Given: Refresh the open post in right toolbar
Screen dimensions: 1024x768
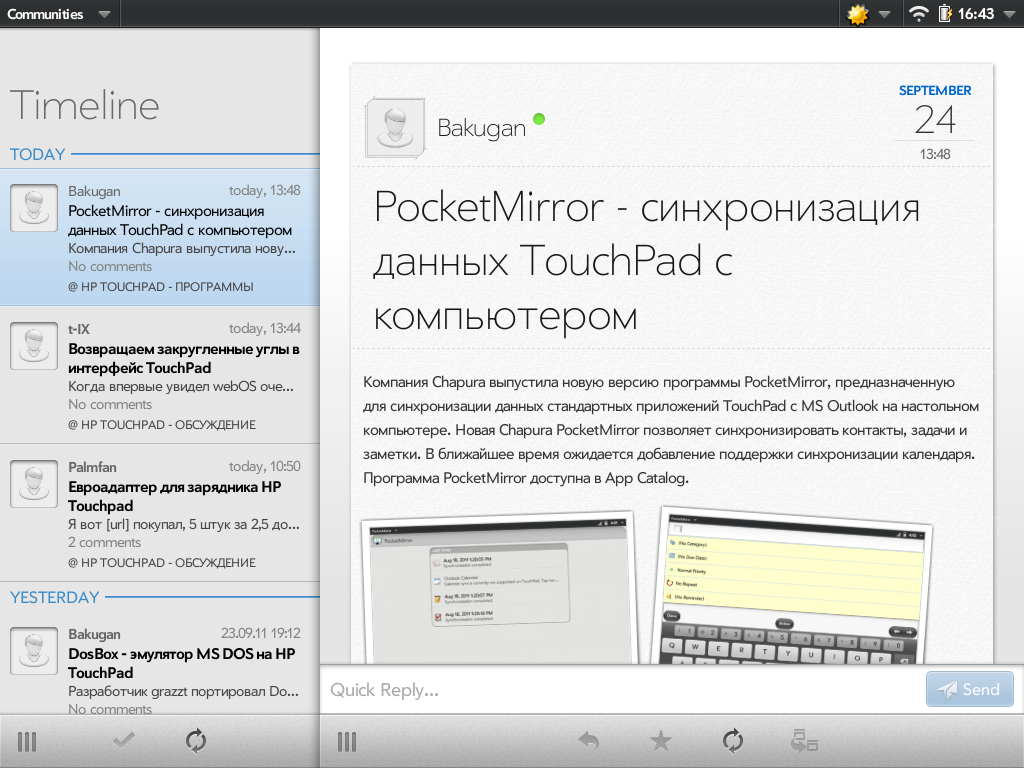Looking at the screenshot, I should point(733,741).
